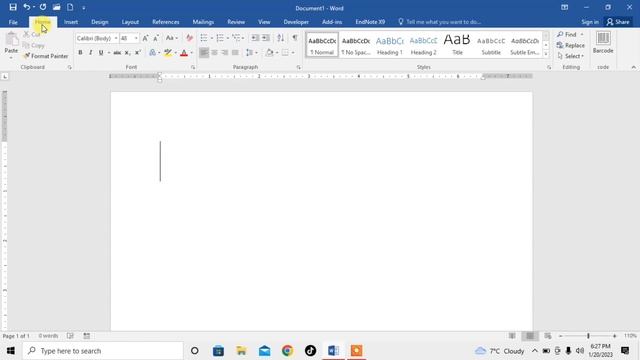Toggle Subscript formatting
640x360 pixels.
pyautogui.click(x=127, y=52)
